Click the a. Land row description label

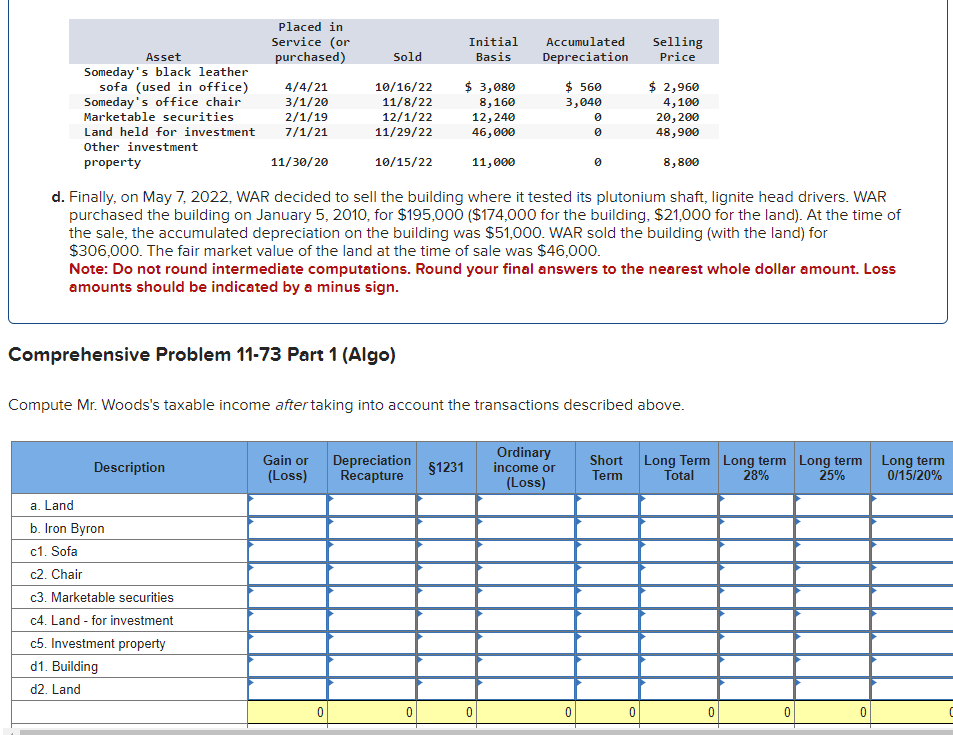tap(55, 505)
